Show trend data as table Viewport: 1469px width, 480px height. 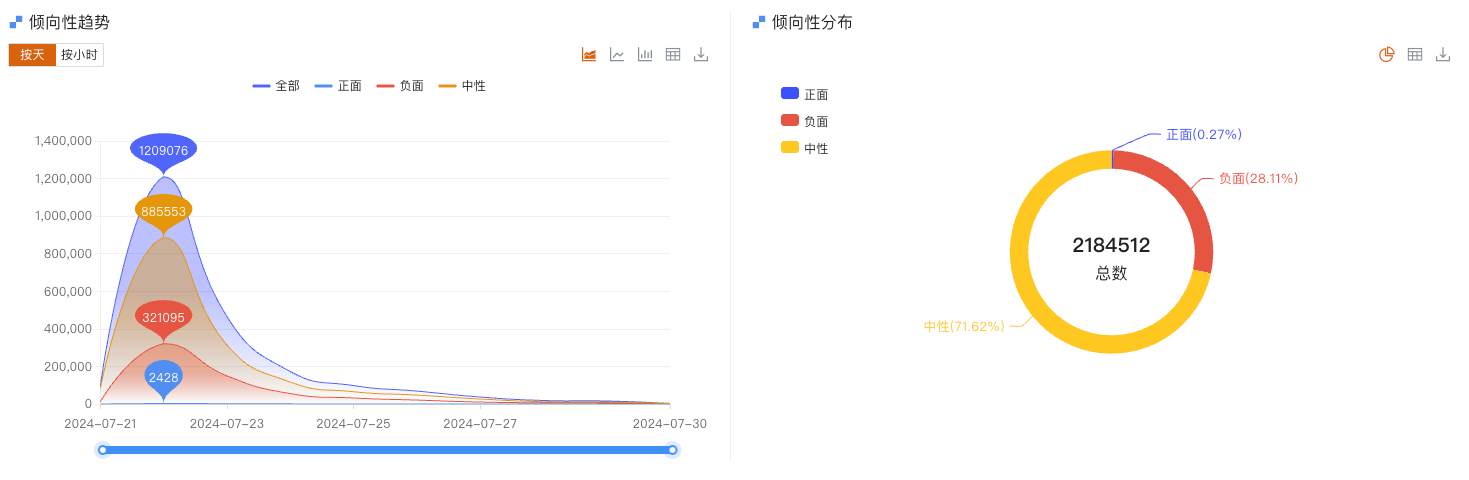pyautogui.click(x=673, y=54)
